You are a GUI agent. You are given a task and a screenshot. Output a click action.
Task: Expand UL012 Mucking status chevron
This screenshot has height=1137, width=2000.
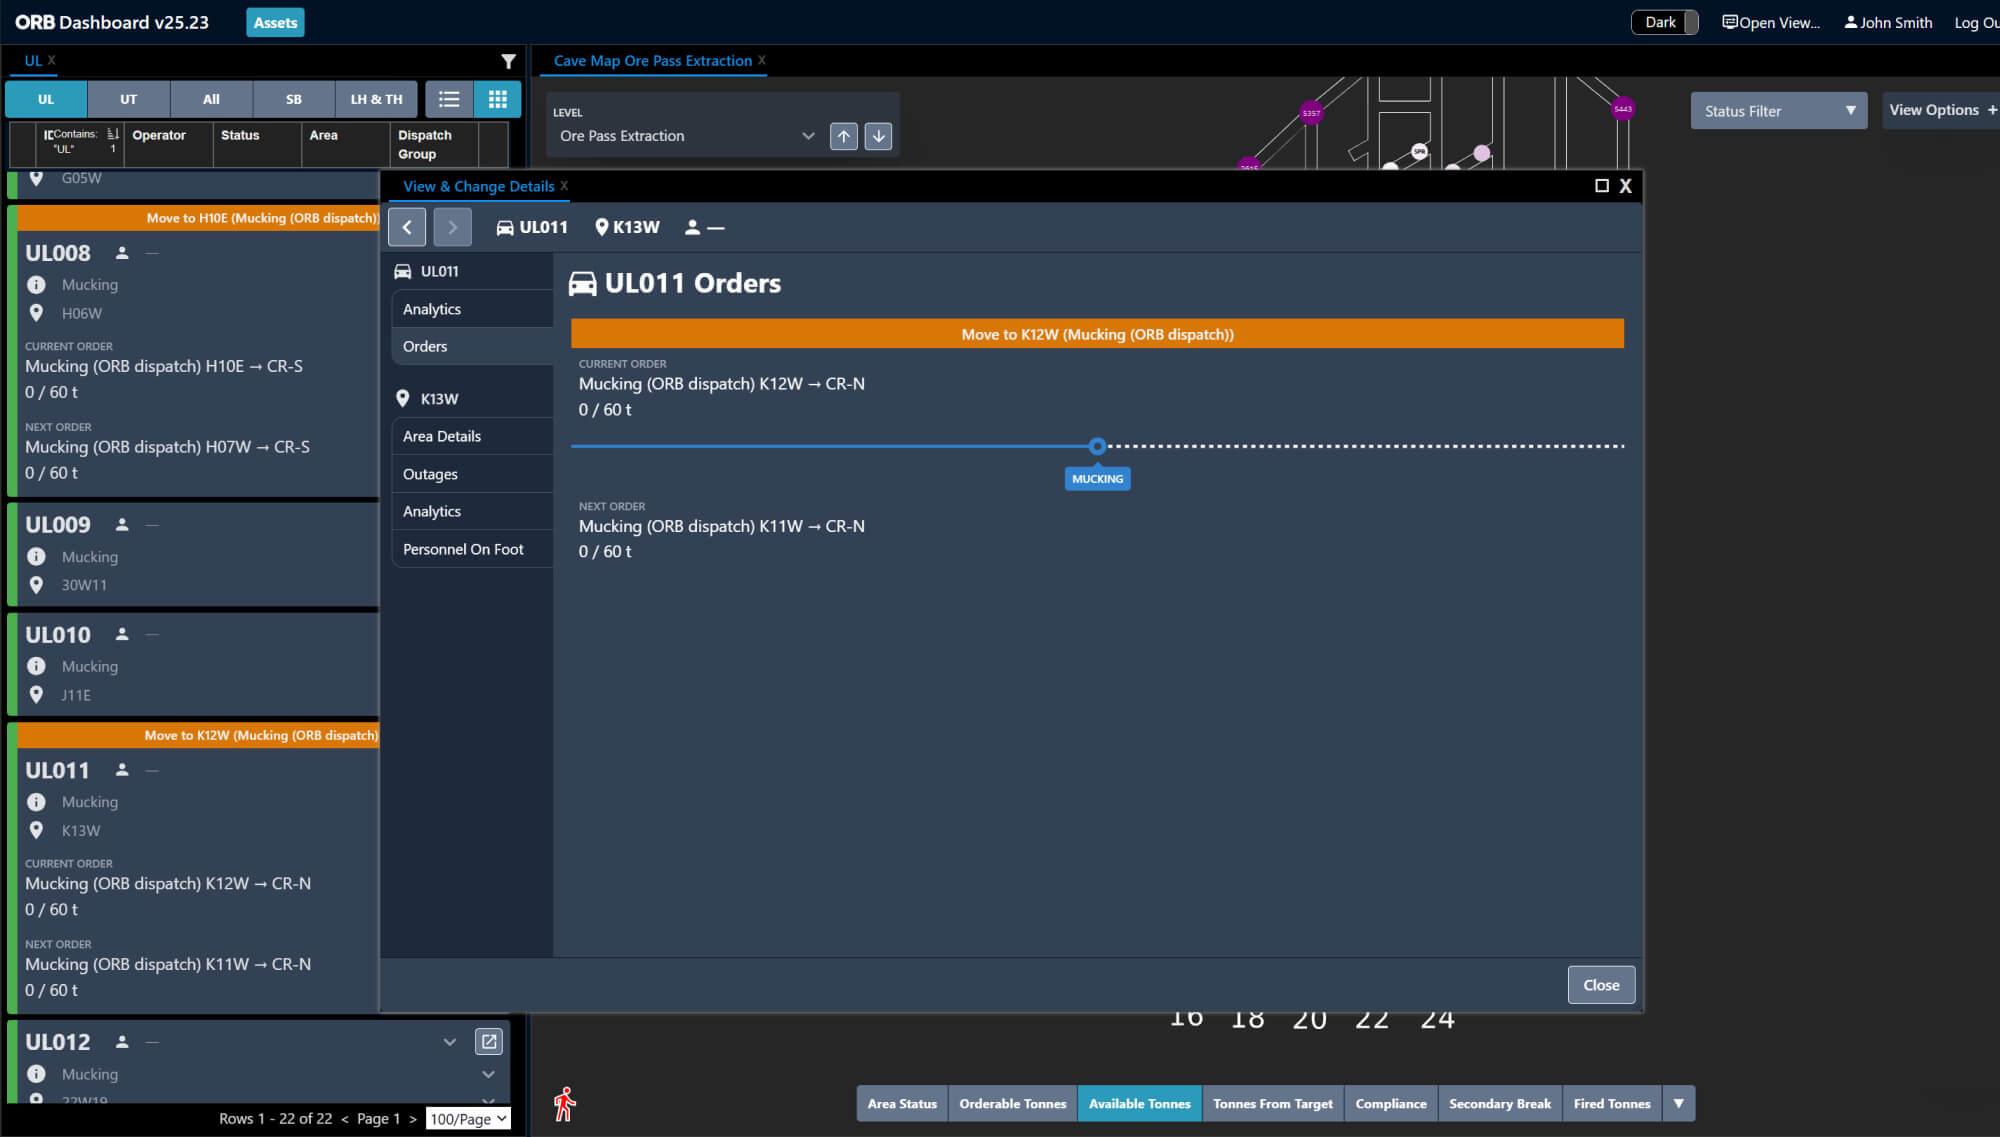(488, 1074)
